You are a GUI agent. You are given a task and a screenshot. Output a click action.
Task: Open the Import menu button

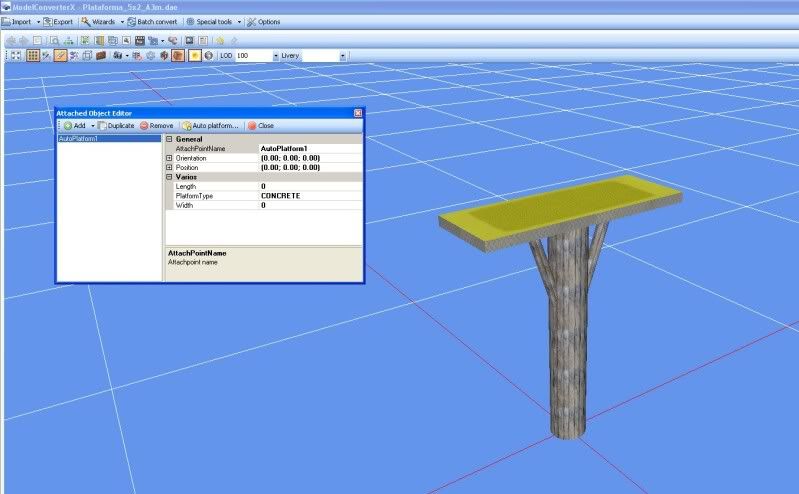[20, 21]
